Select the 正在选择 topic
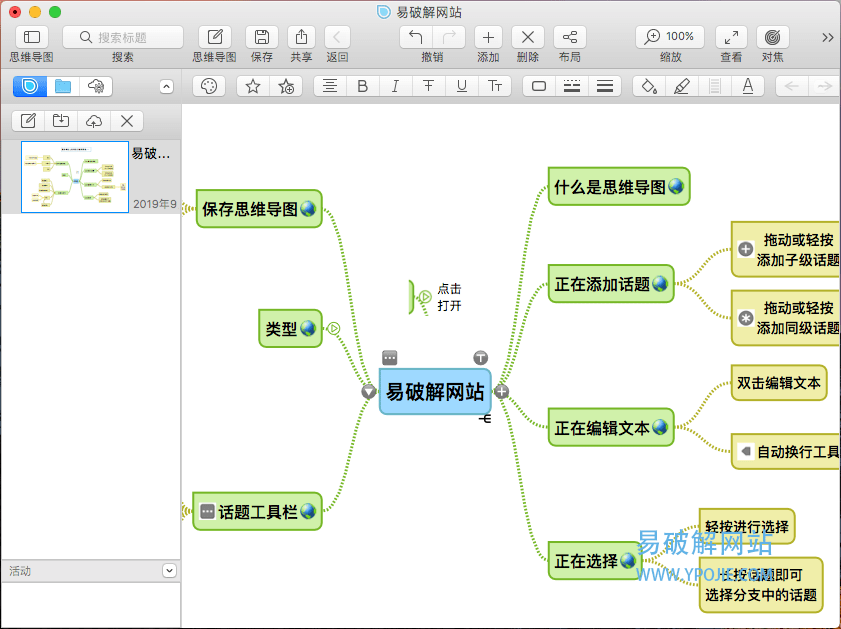 [595, 561]
